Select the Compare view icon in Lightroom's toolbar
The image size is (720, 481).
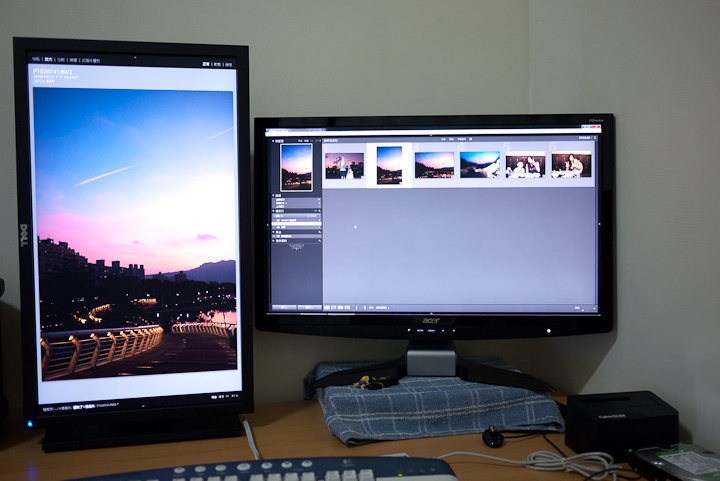click(340, 308)
